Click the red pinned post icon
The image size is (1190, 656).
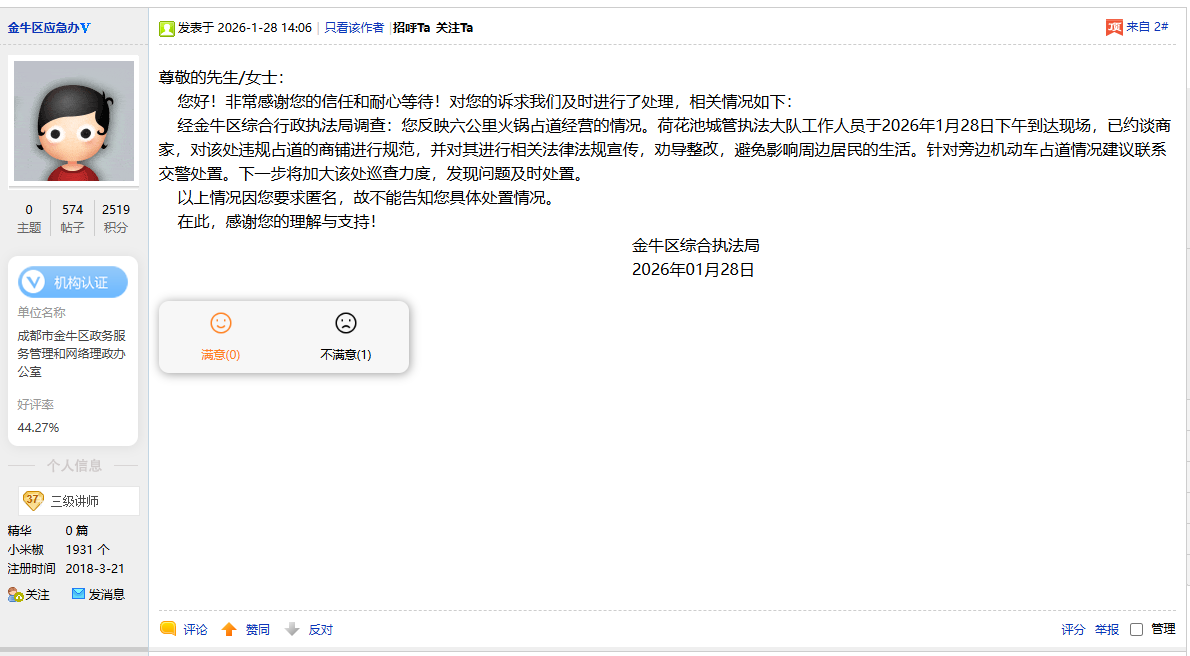point(1114,27)
